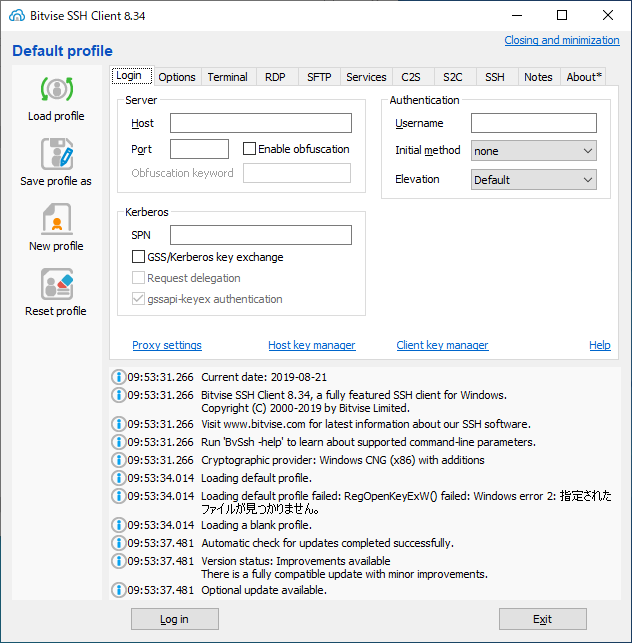The image size is (632, 643).
Task: Open the RDP tab
Action: (275, 77)
